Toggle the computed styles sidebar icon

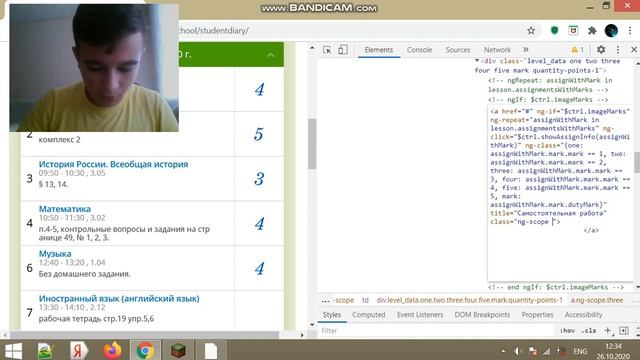click(x=624, y=331)
